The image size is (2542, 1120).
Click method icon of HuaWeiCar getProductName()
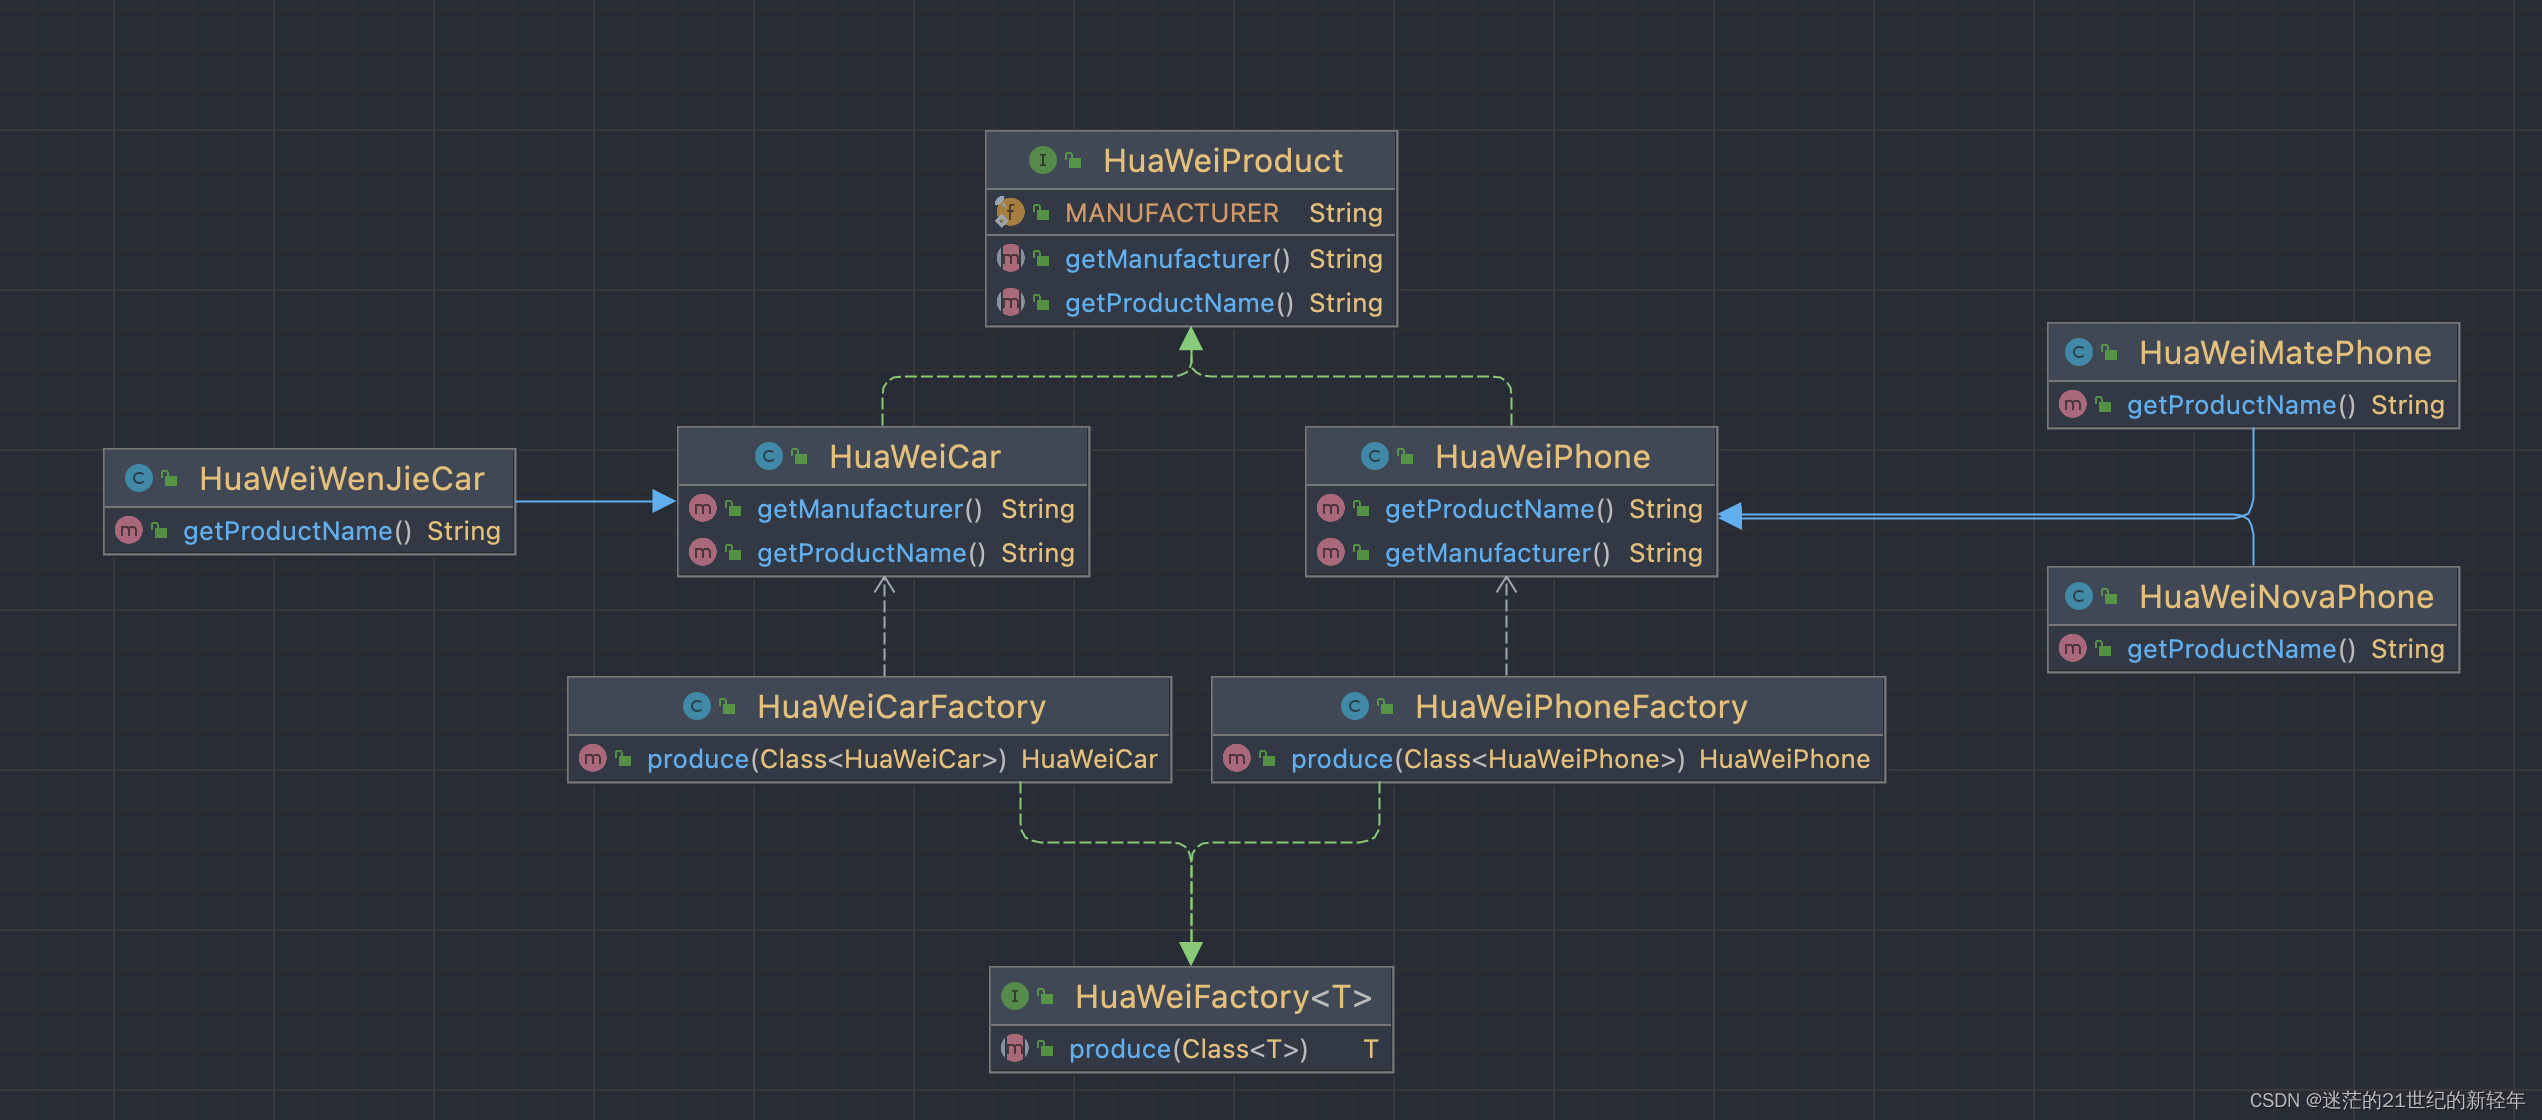coord(703,552)
